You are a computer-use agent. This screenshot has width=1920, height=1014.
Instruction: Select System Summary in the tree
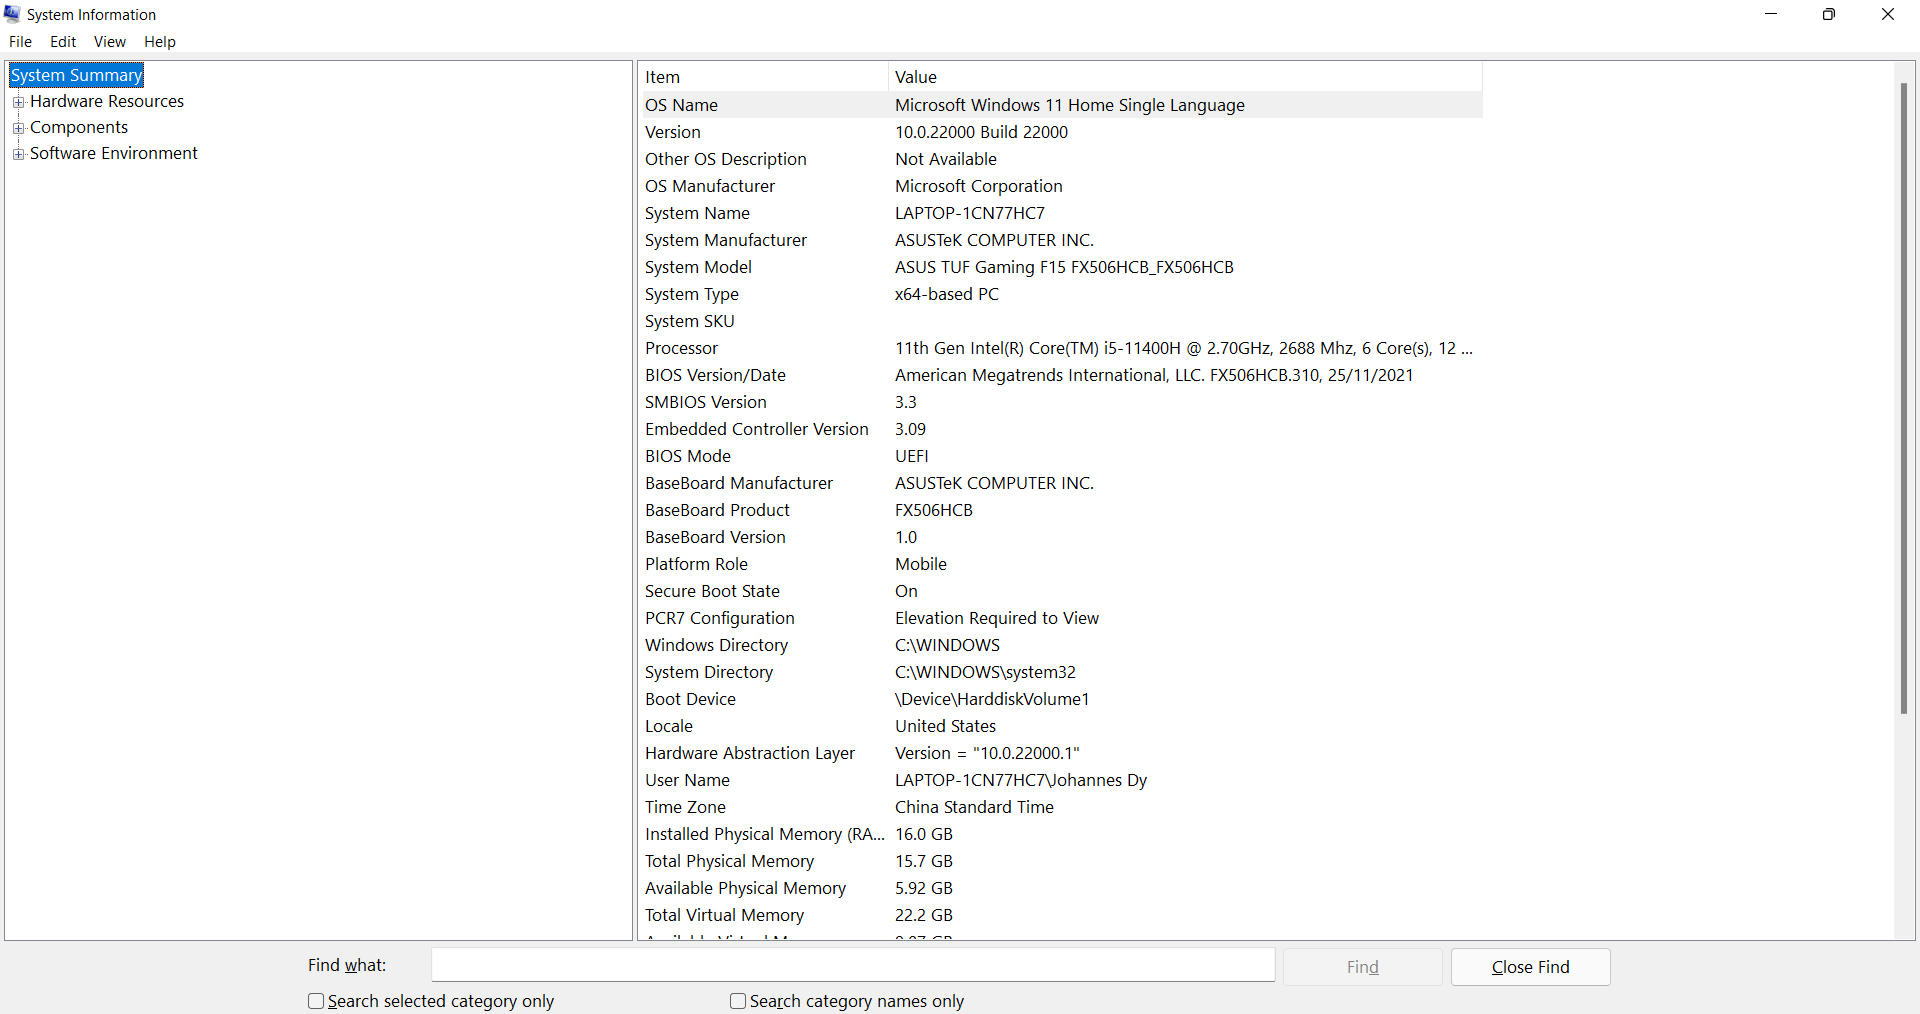76,75
